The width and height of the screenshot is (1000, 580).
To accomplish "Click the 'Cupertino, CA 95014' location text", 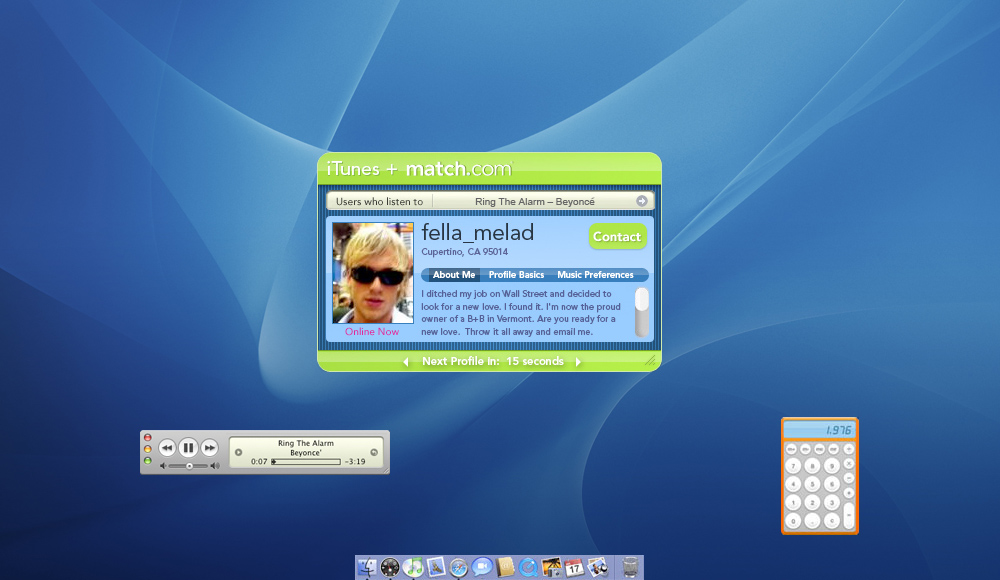I will 464,252.
